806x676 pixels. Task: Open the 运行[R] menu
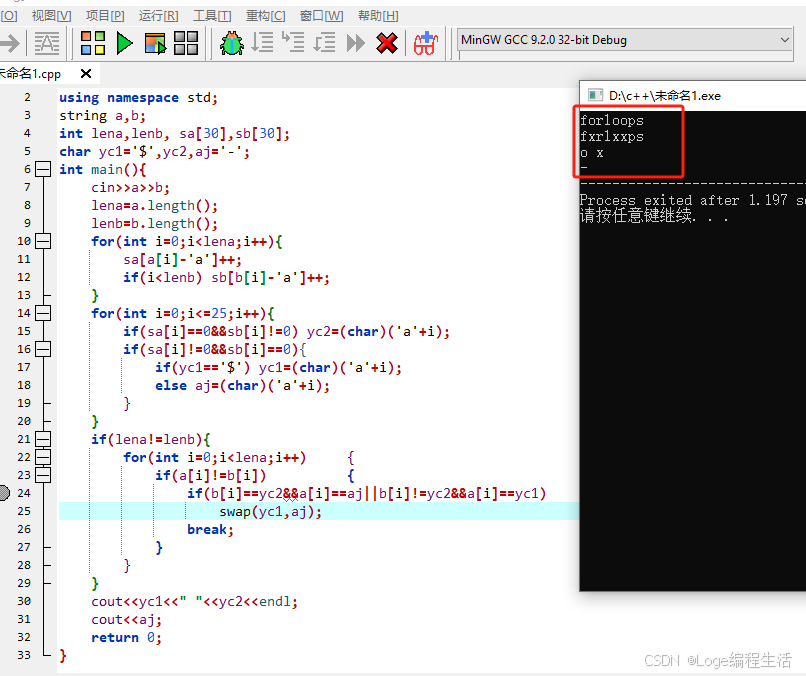(159, 16)
